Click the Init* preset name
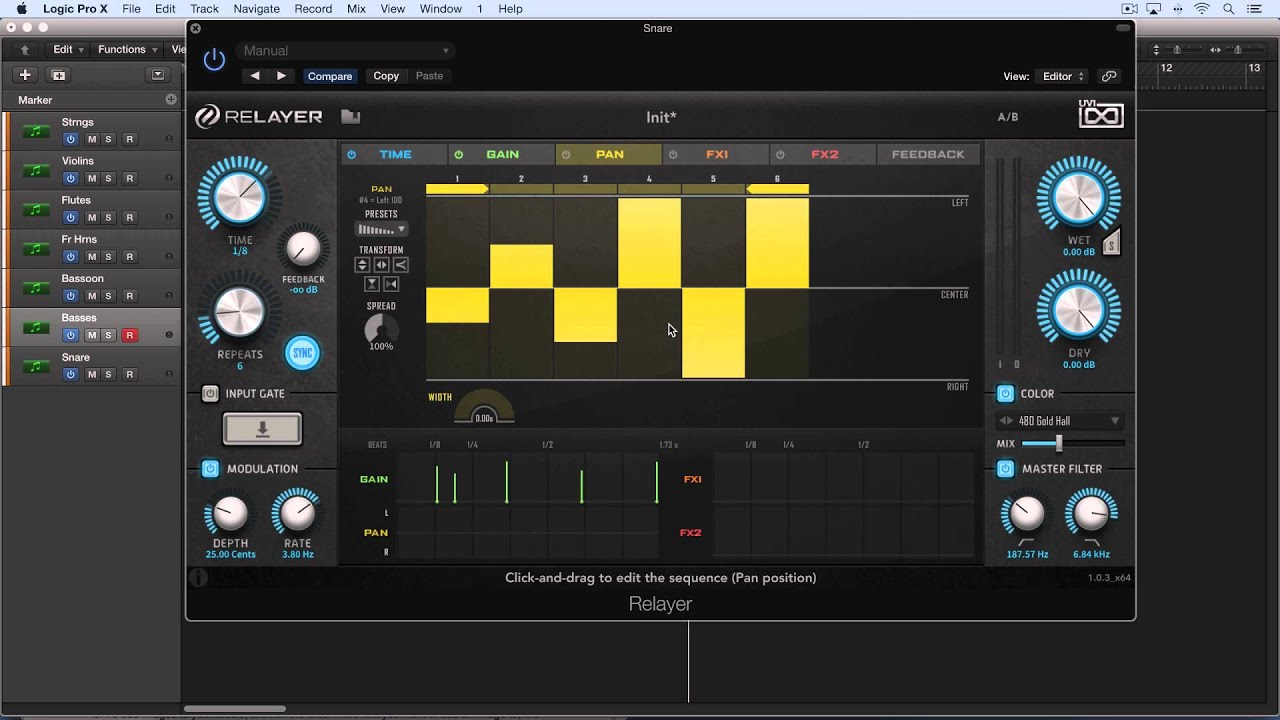 [661, 117]
